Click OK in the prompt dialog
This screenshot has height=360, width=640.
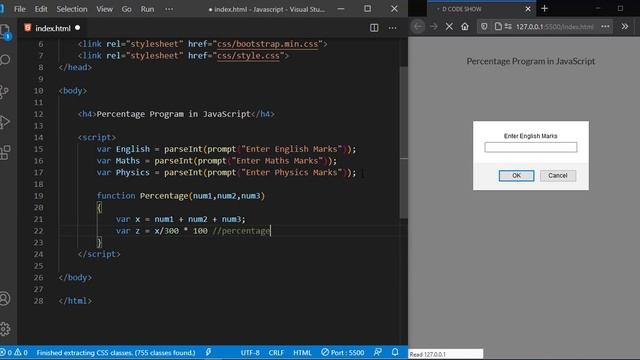(x=516, y=176)
